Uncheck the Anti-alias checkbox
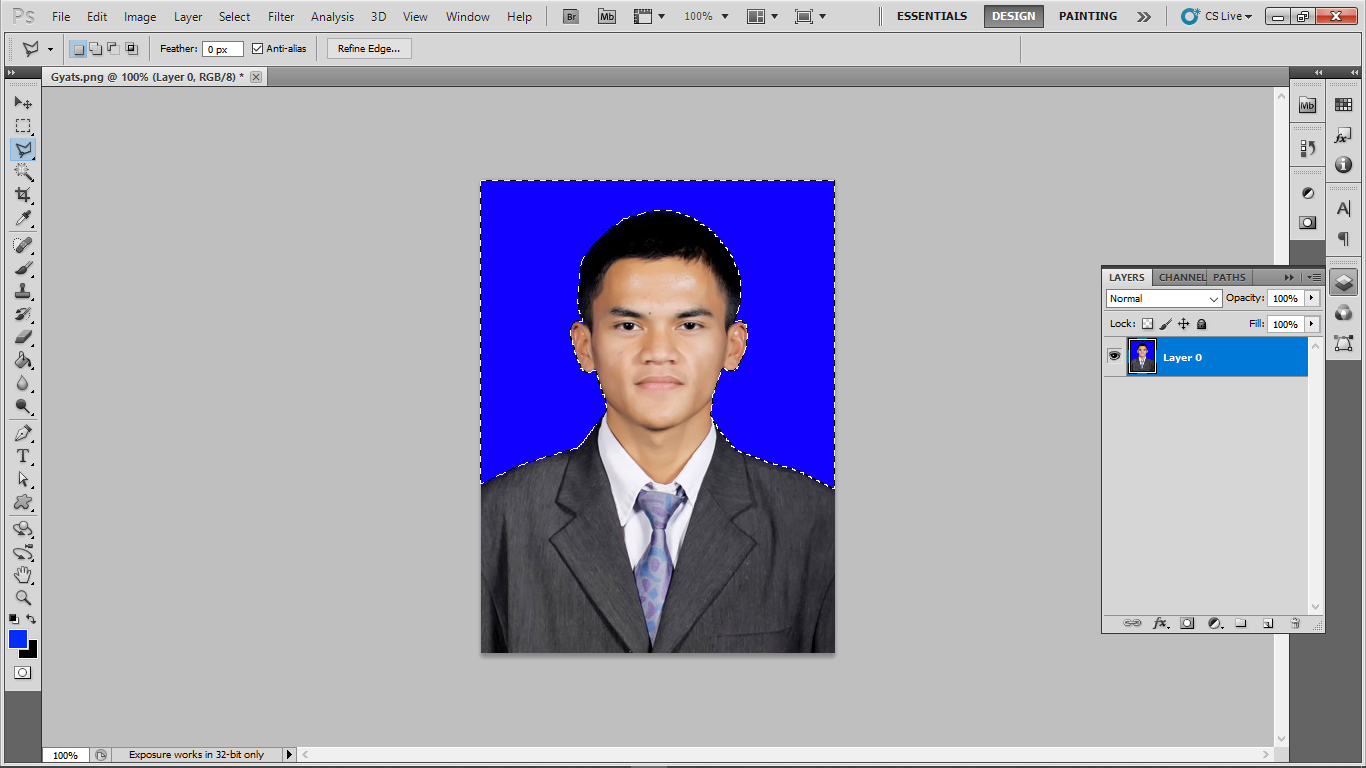Screen dimensions: 1366x768 click(258, 48)
